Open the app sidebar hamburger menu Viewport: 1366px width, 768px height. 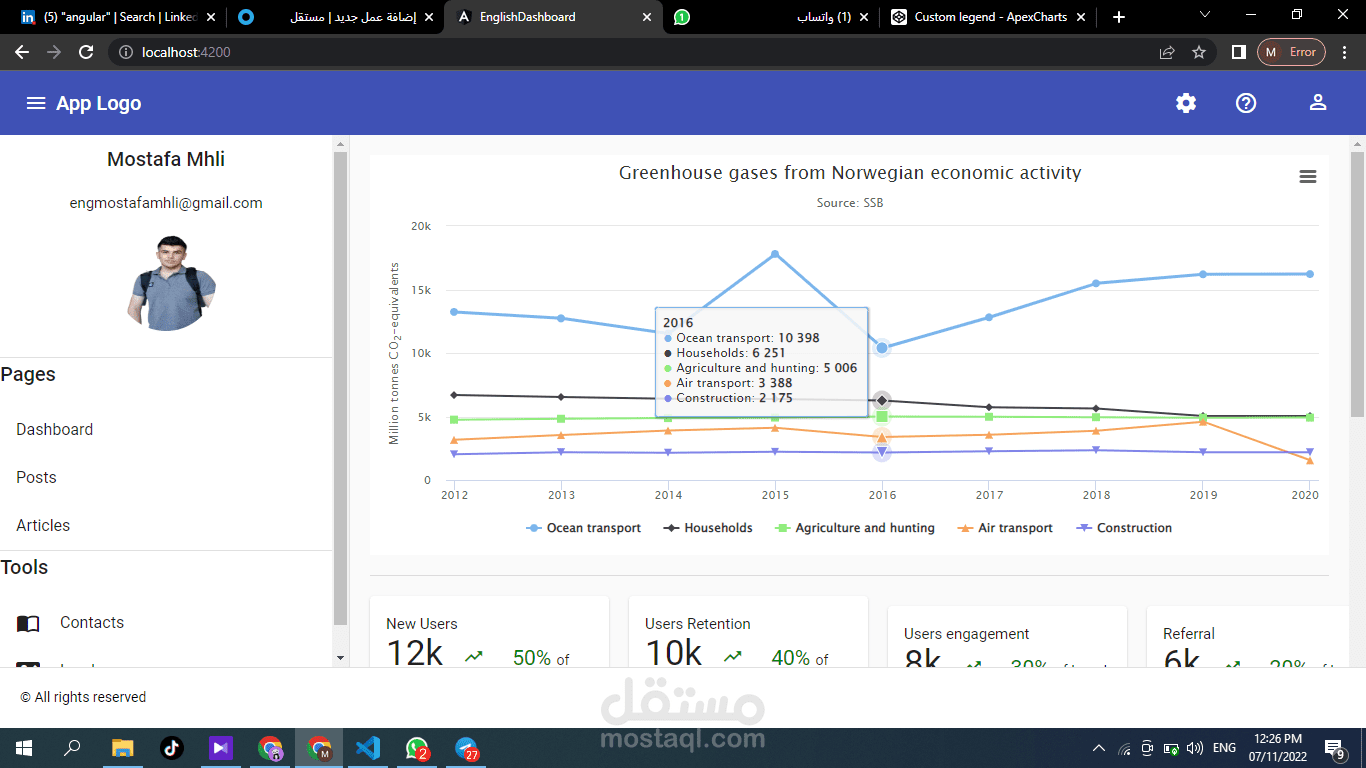click(36, 103)
